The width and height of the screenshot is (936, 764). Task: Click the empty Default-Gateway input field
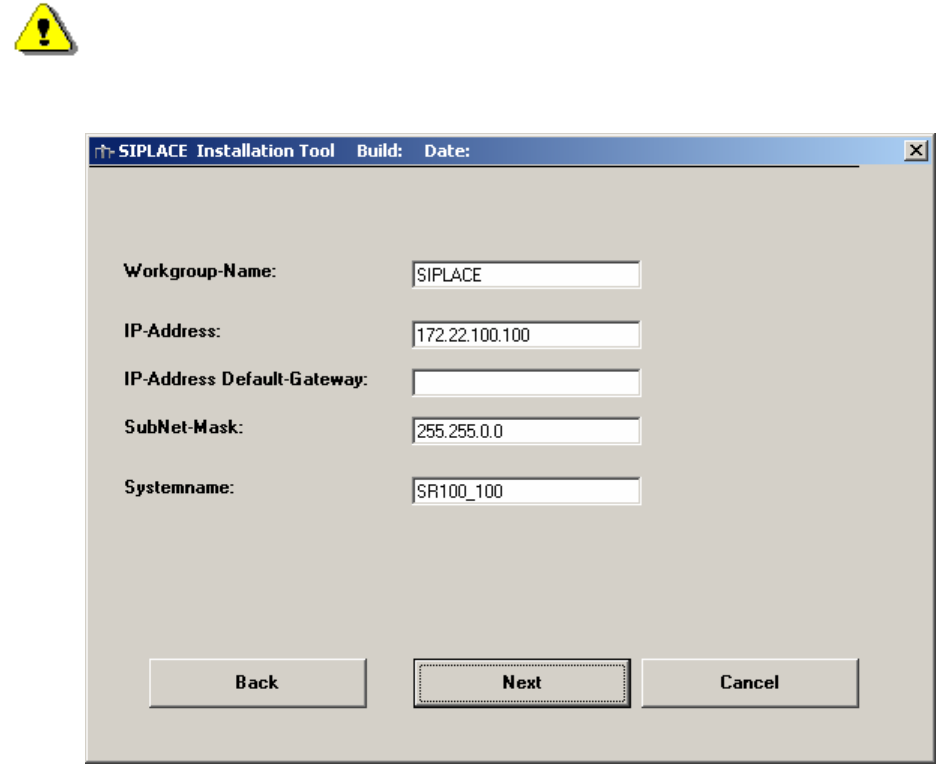pyautogui.click(x=526, y=383)
